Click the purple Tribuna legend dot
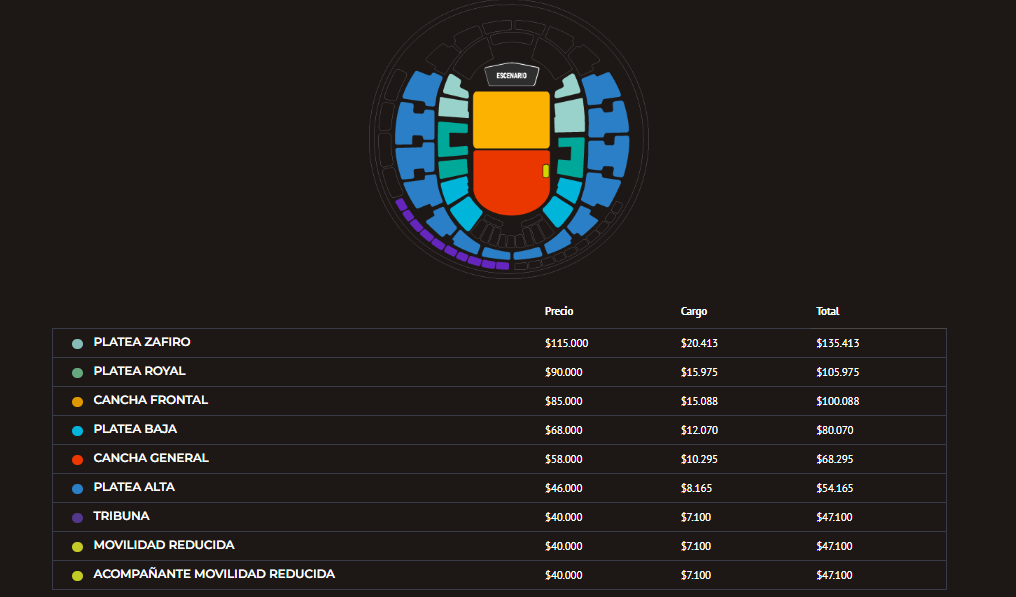Image resolution: width=1016 pixels, height=597 pixels. 77,518
